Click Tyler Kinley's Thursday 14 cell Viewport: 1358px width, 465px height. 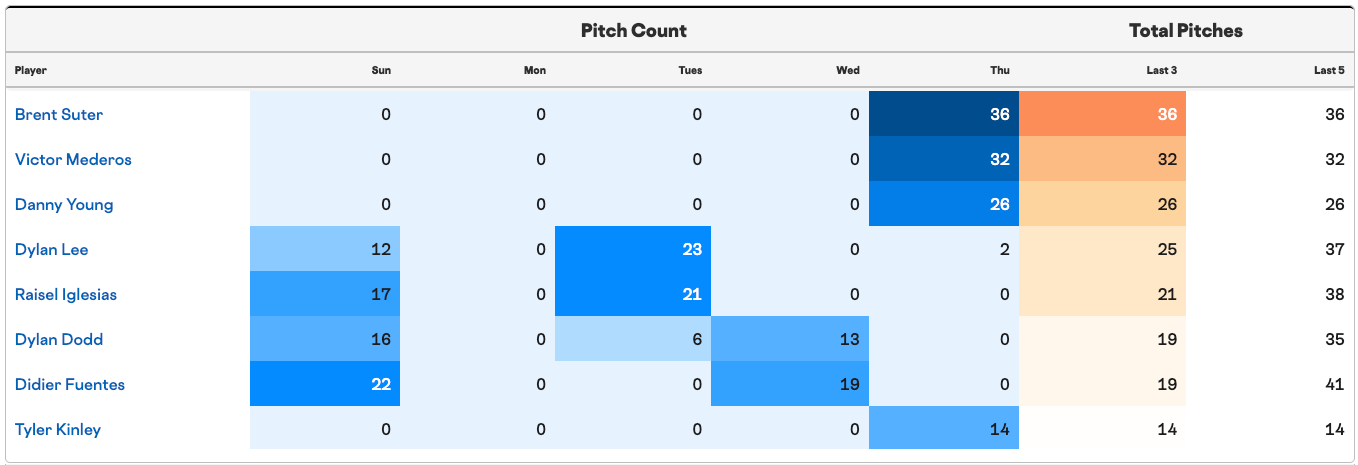[x=944, y=429]
